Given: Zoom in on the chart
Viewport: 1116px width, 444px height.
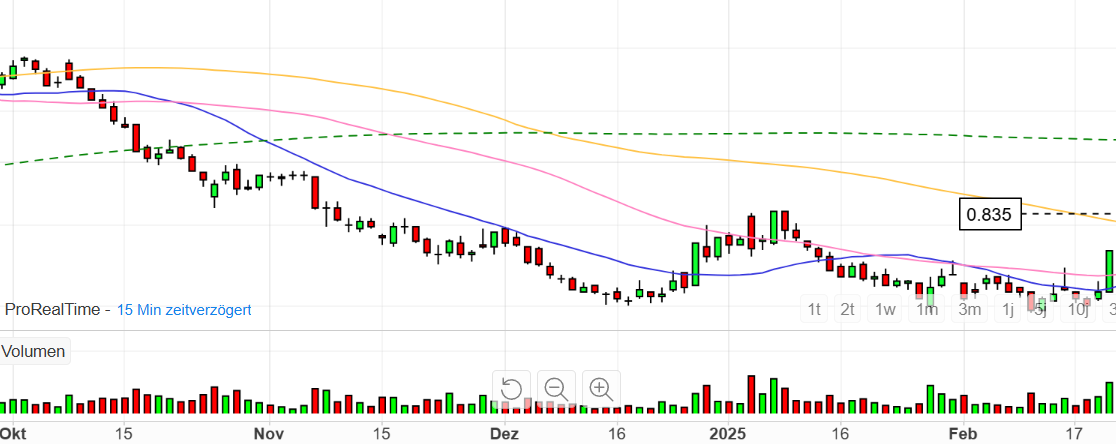Looking at the screenshot, I should (x=601, y=389).
